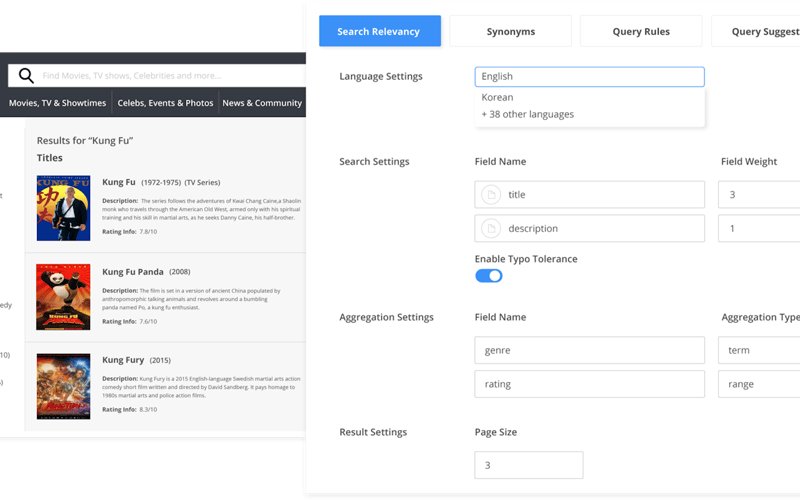Click the 'Page Size' label
Viewport: 800px width, 500px height.
[x=496, y=432]
